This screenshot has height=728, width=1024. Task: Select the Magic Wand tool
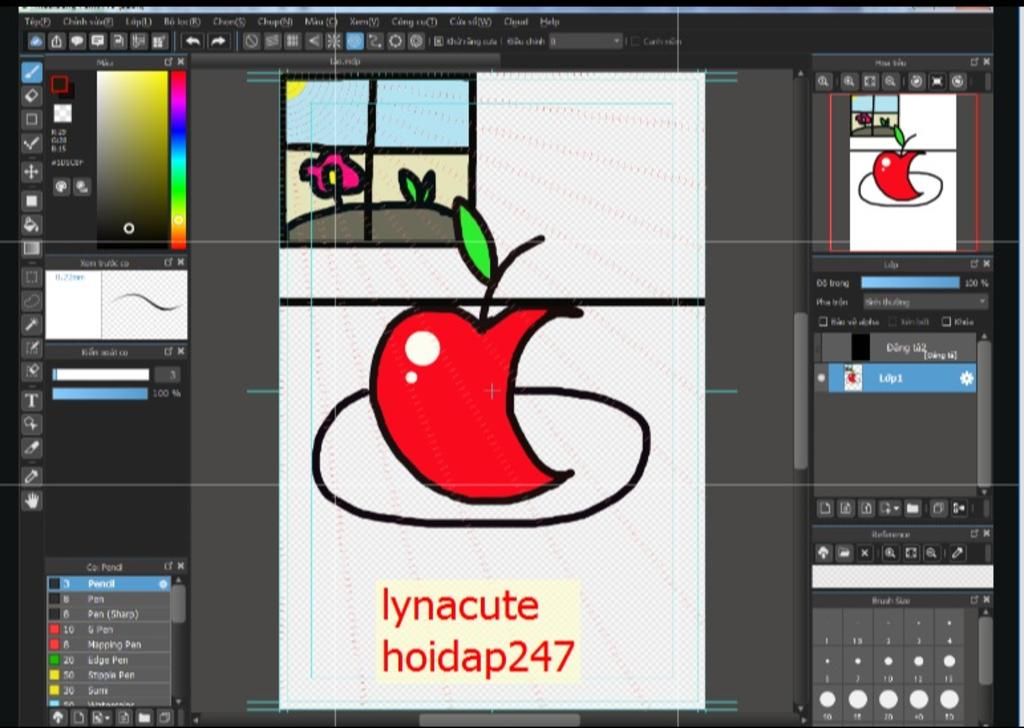[x=31, y=324]
